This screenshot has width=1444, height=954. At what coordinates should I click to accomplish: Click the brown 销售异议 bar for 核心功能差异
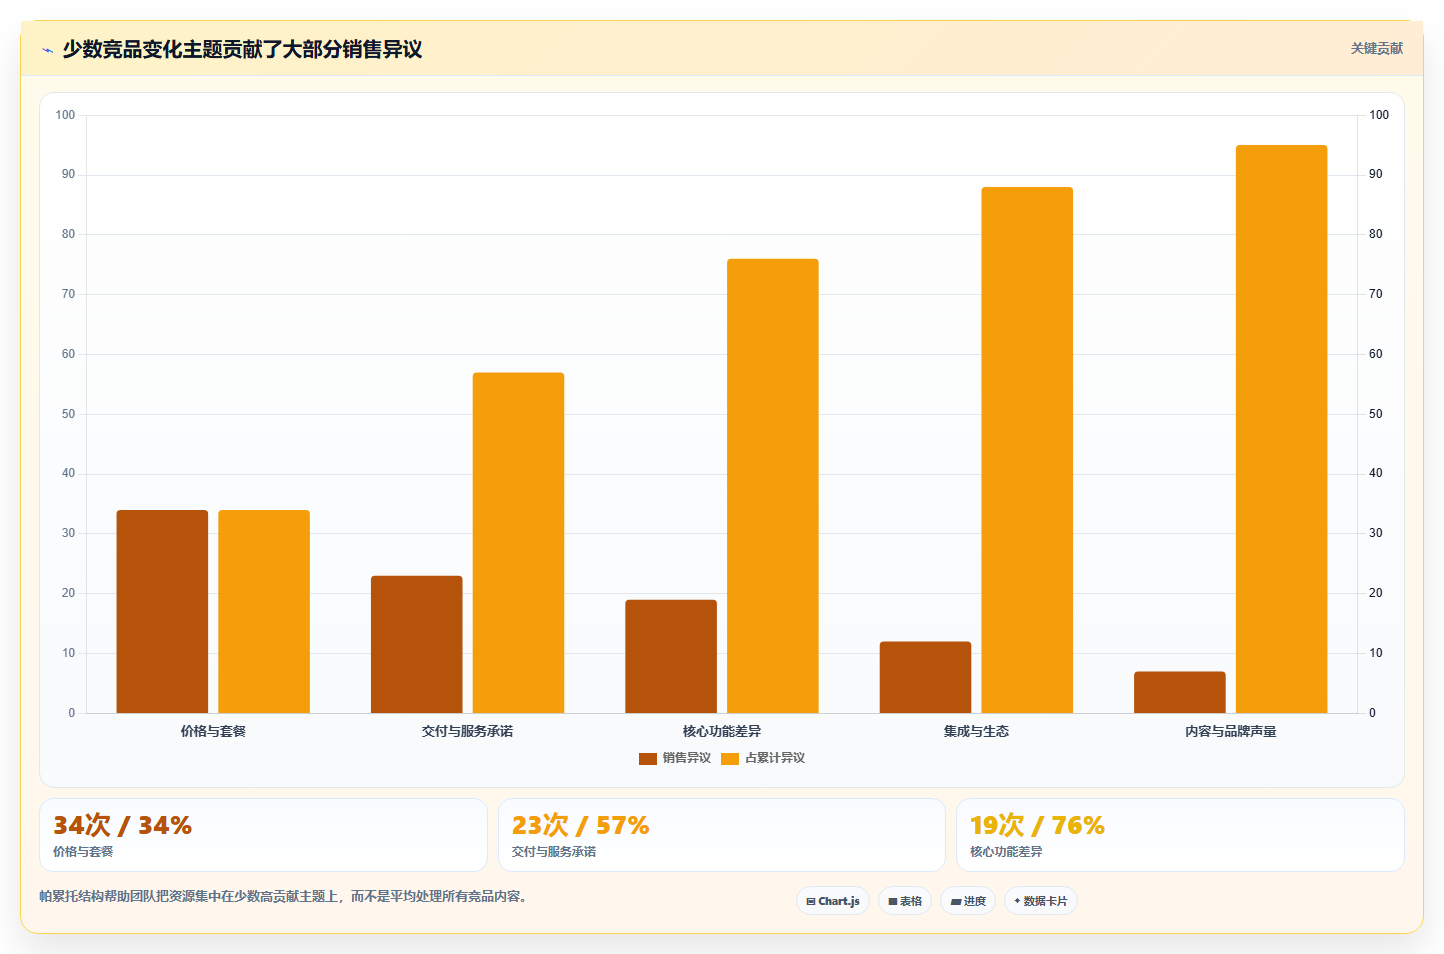671,656
